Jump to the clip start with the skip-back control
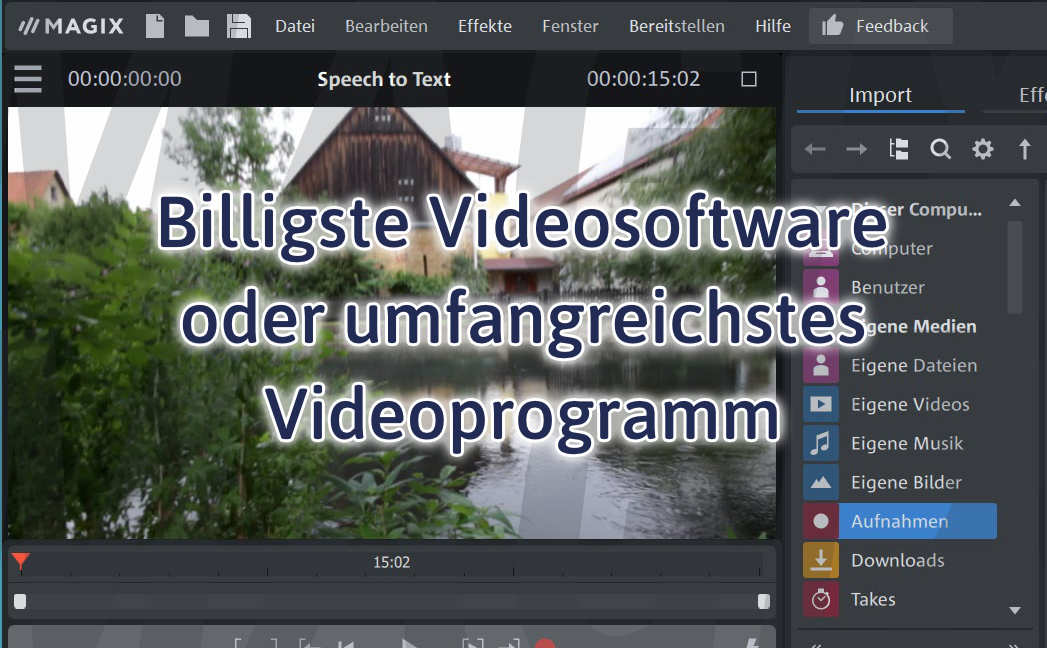This screenshot has height=648, width=1047. coord(347,644)
